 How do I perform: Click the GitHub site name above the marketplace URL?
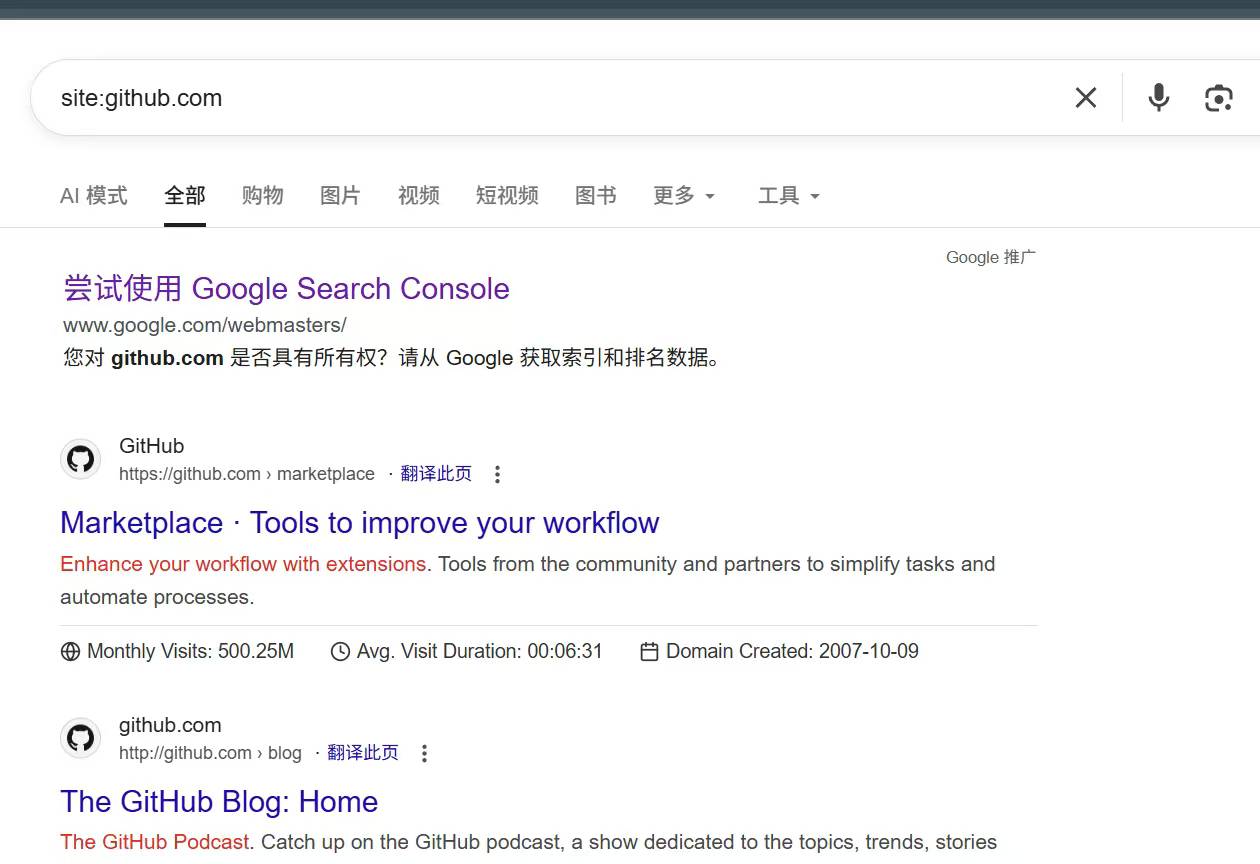pos(151,446)
